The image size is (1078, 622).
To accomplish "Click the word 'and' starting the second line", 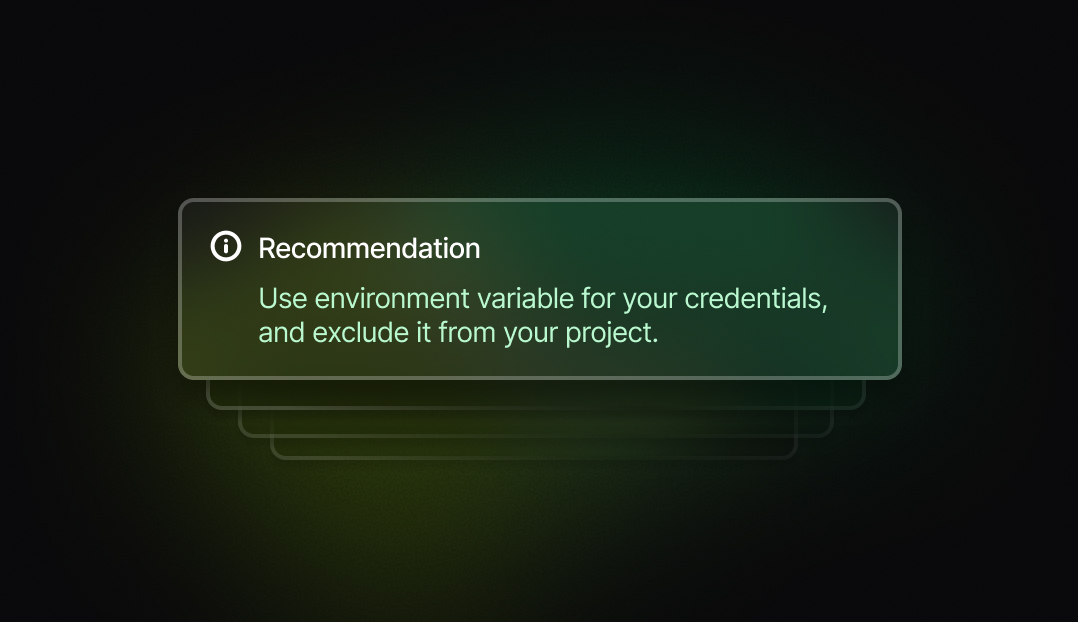I will click(281, 333).
